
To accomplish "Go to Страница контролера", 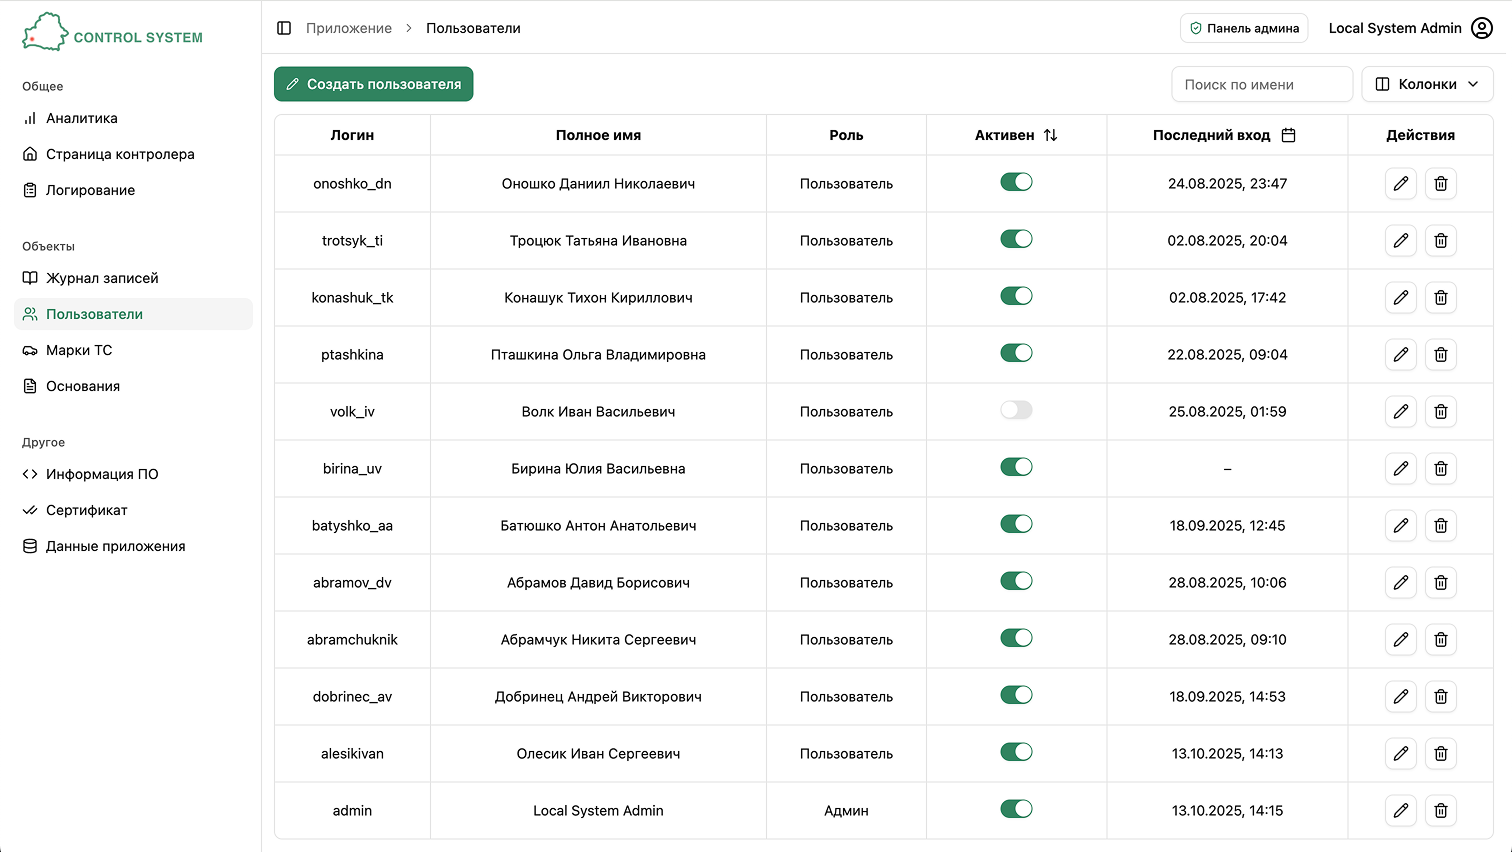I will click(x=133, y=154).
